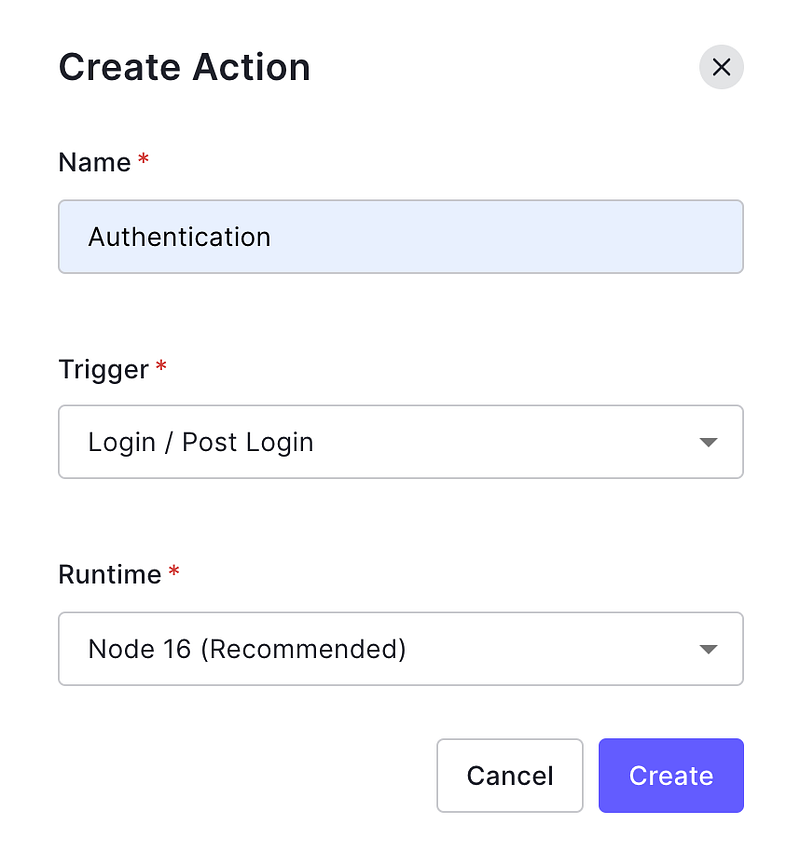Click the Runtime field label
Viewport: 800px width, 850px height.
pos(109,575)
